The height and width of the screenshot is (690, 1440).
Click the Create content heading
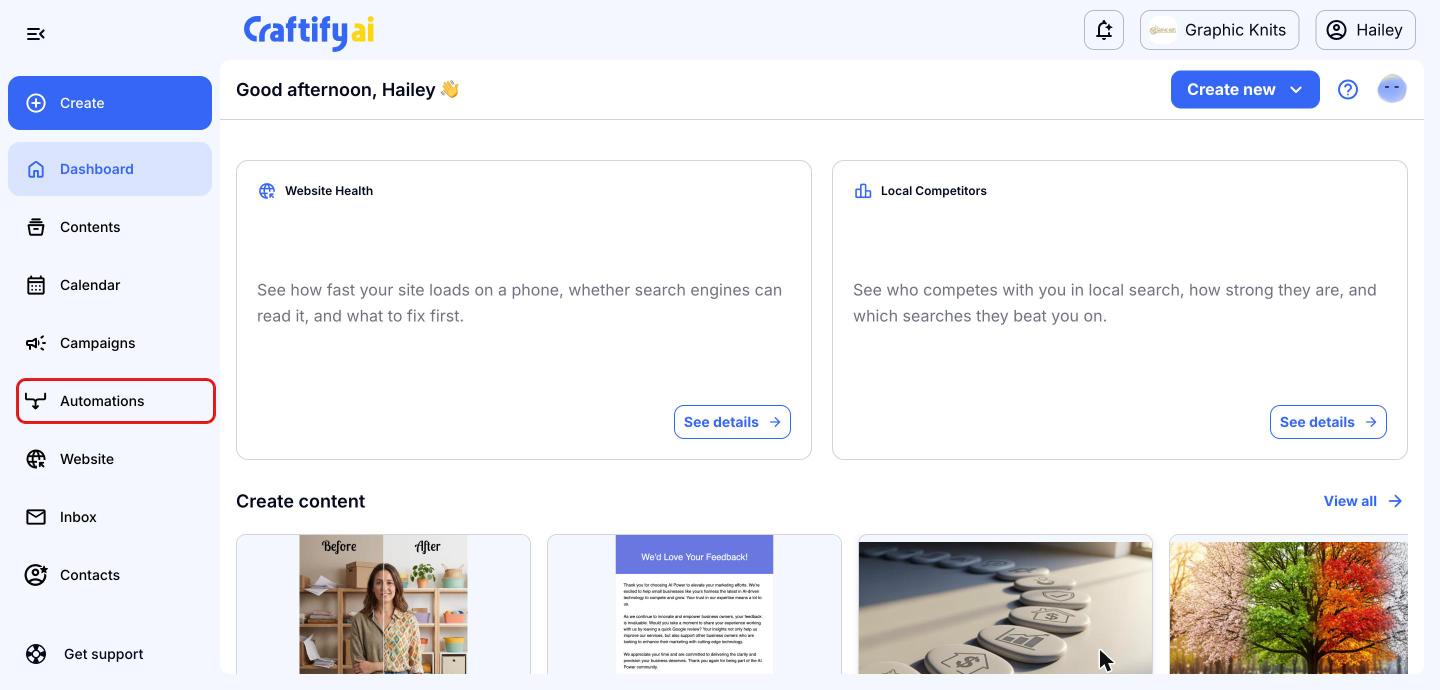tap(300, 501)
